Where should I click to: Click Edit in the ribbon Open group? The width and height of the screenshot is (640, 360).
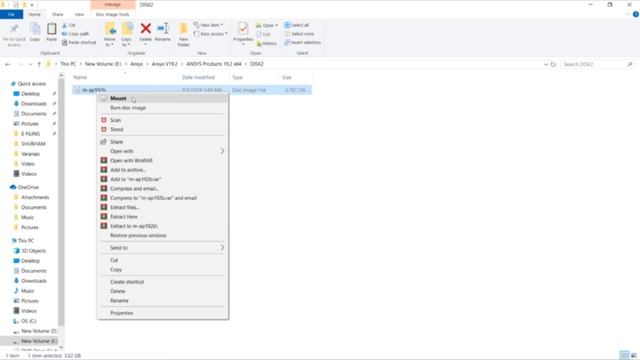click(x=263, y=34)
